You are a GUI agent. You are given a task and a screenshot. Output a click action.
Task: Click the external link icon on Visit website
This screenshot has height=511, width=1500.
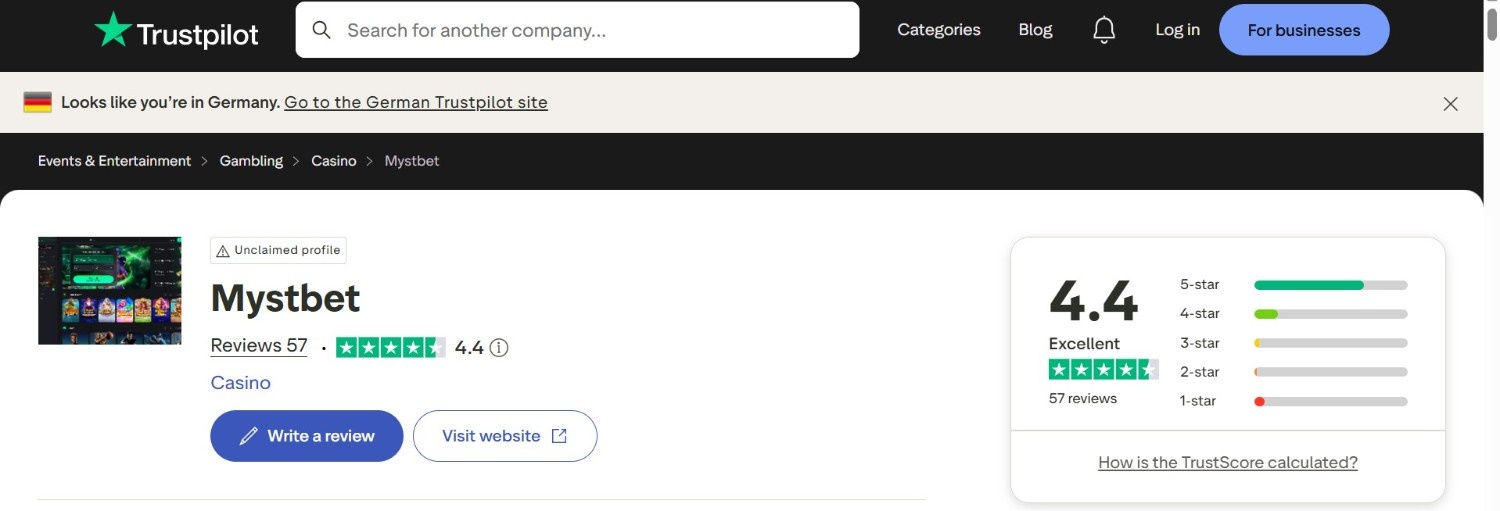tap(560, 436)
